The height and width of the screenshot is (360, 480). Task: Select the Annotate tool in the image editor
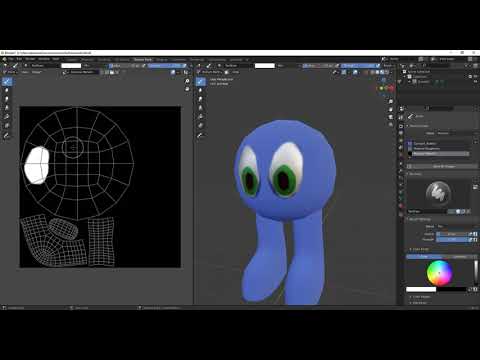click(7, 135)
